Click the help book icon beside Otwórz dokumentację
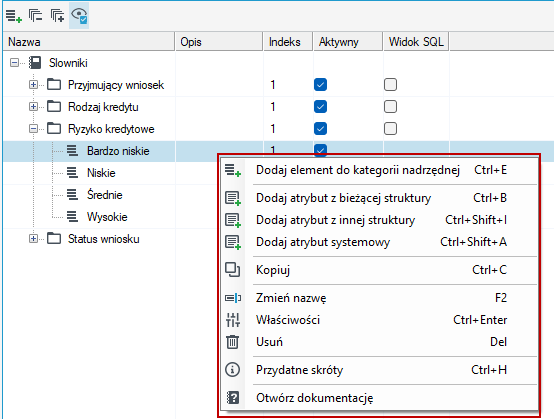 tap(233, 398)
